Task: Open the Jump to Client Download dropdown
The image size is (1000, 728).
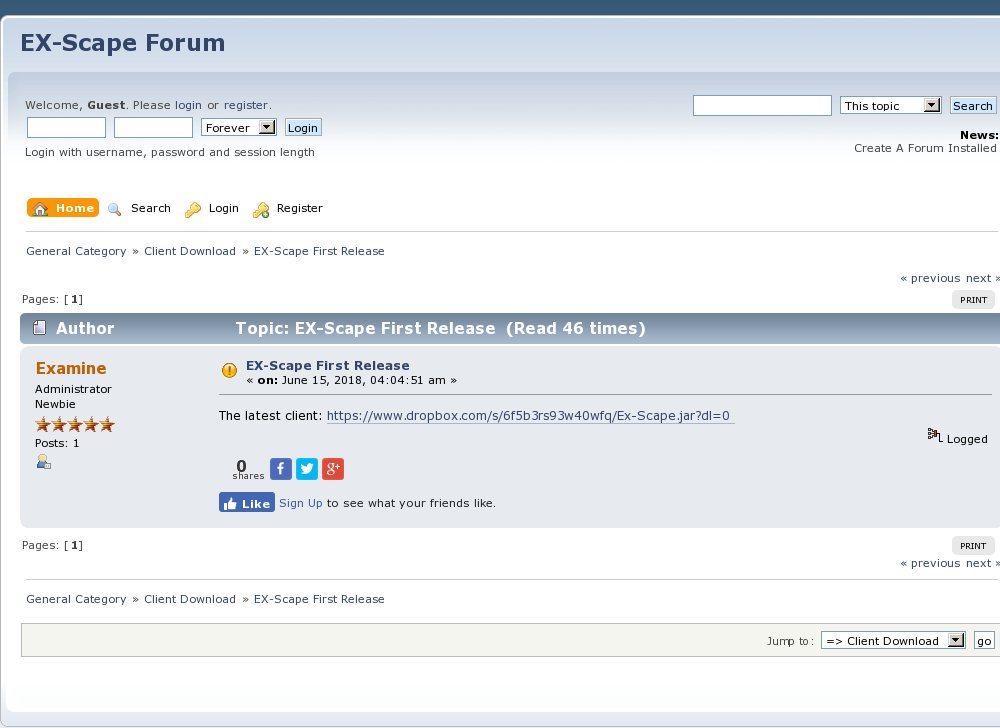Action: (x=893, y=641)
